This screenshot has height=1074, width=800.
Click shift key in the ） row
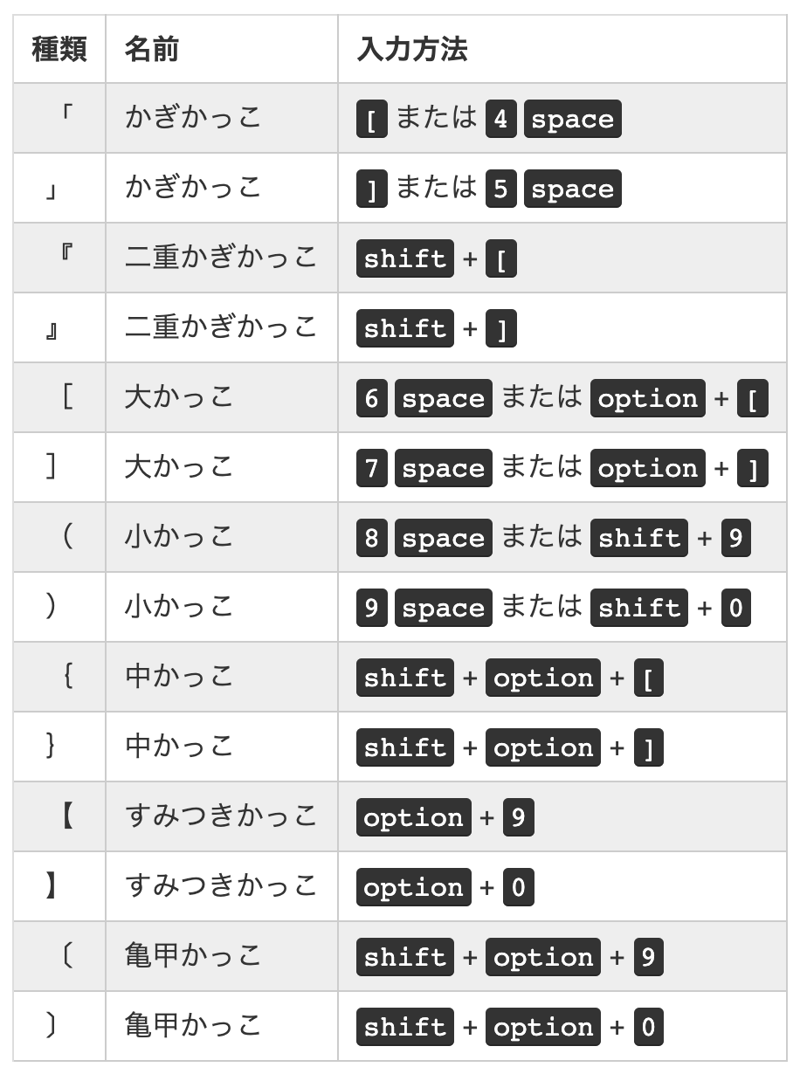(639, 608)
